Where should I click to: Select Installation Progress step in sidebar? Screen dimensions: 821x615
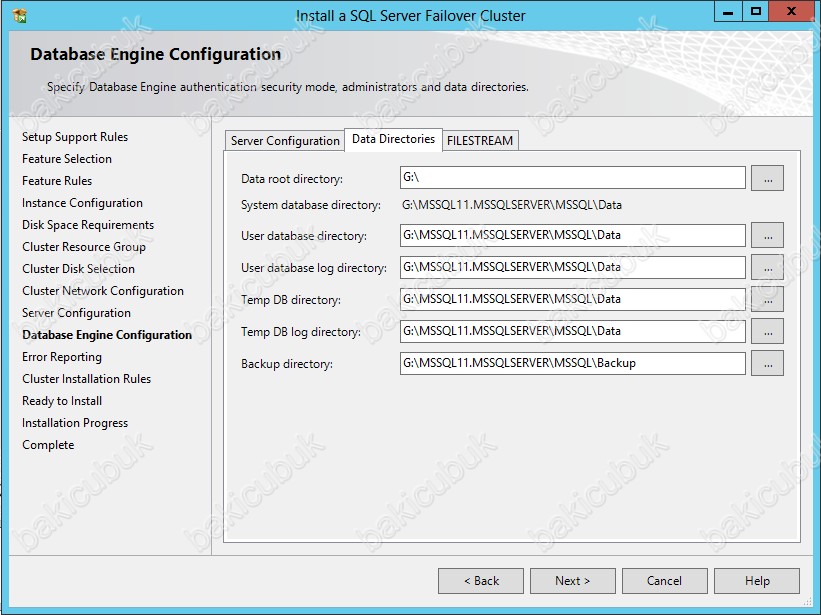[75, 423]
